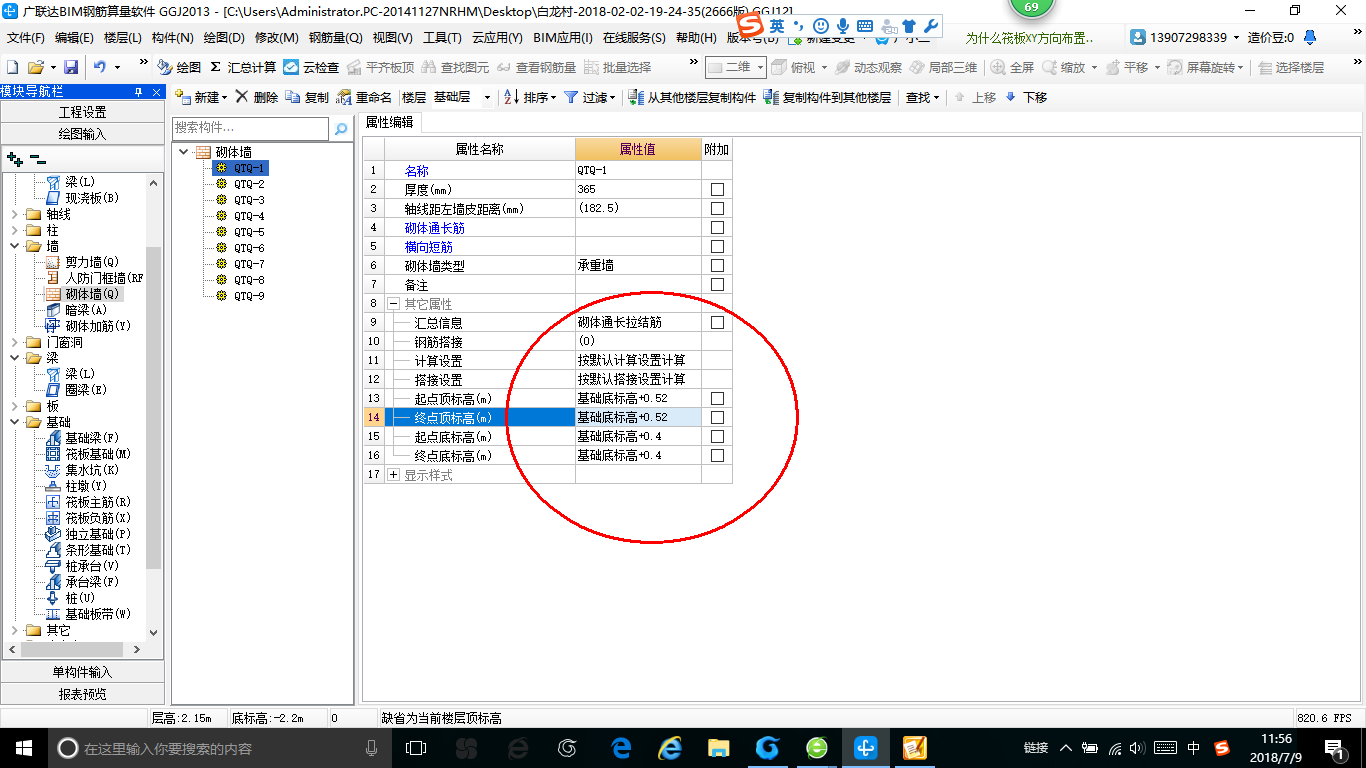Run 汇总计算 summary calculation
The image size is (1366, 768).
[243, 67]
